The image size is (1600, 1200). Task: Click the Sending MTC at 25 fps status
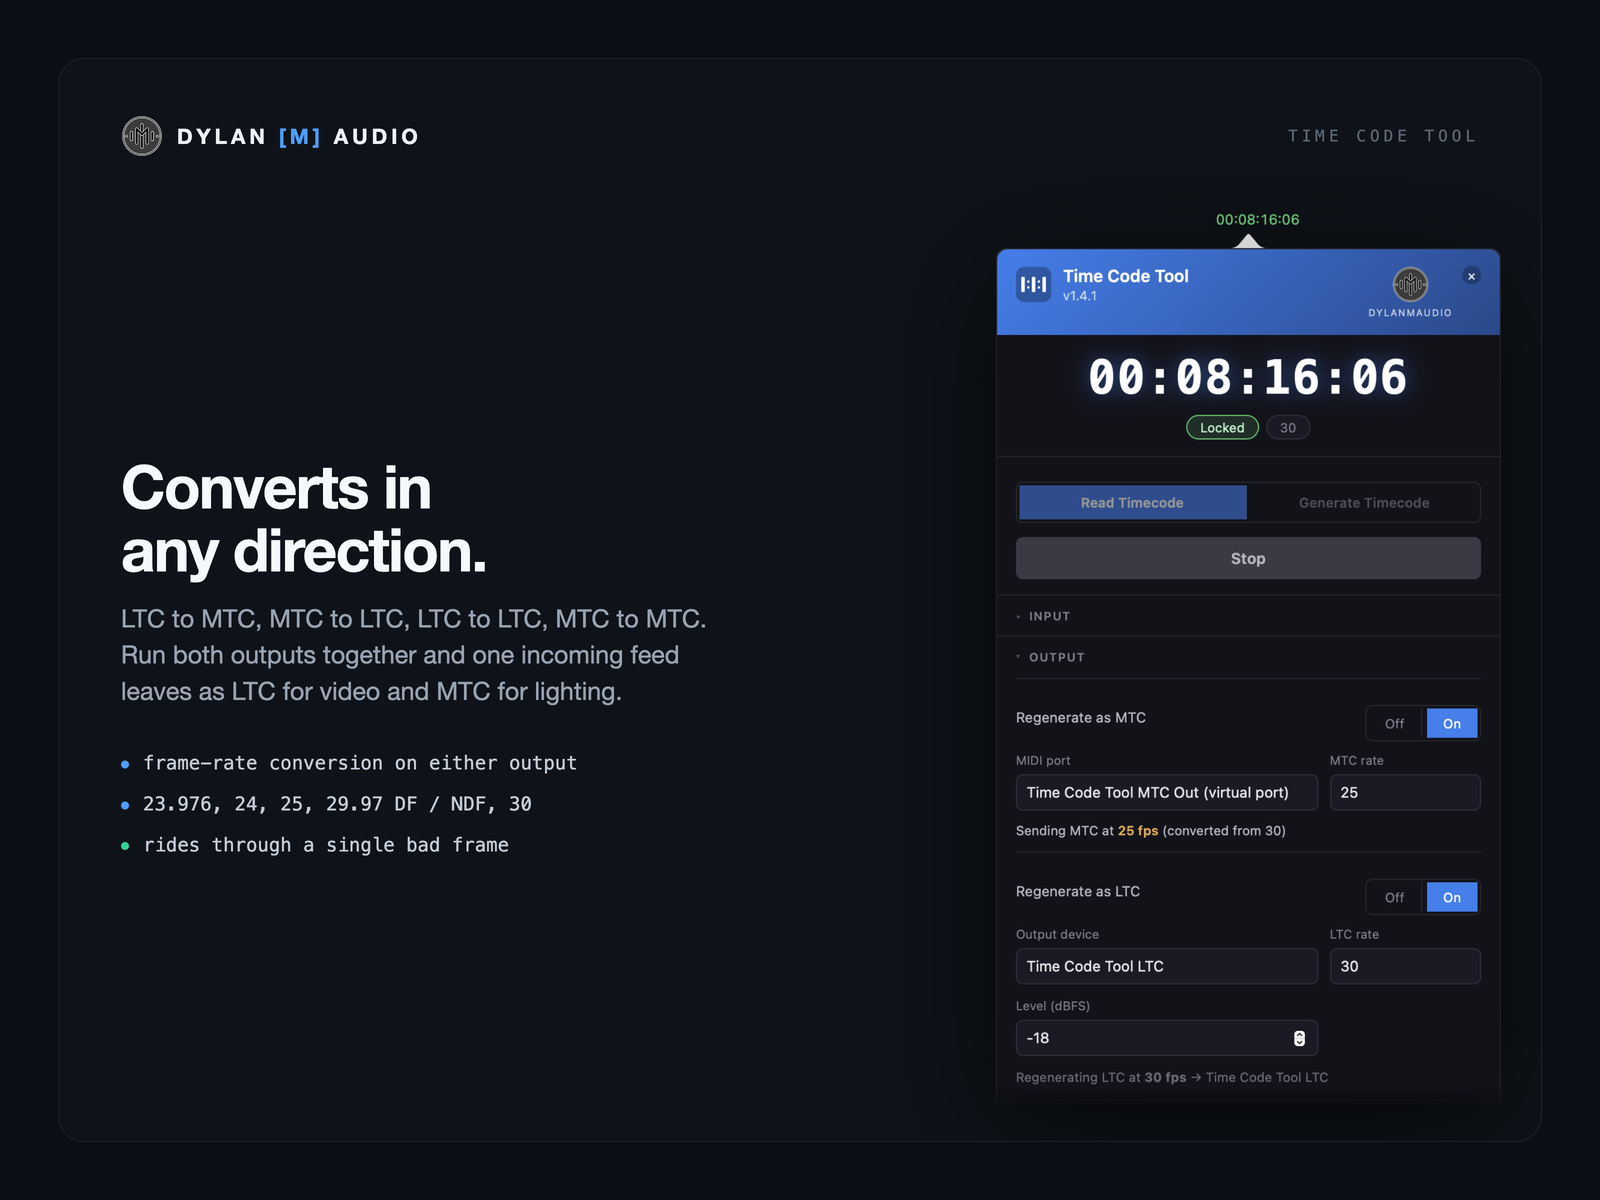pyautogui.click(x=1151, y=831)
